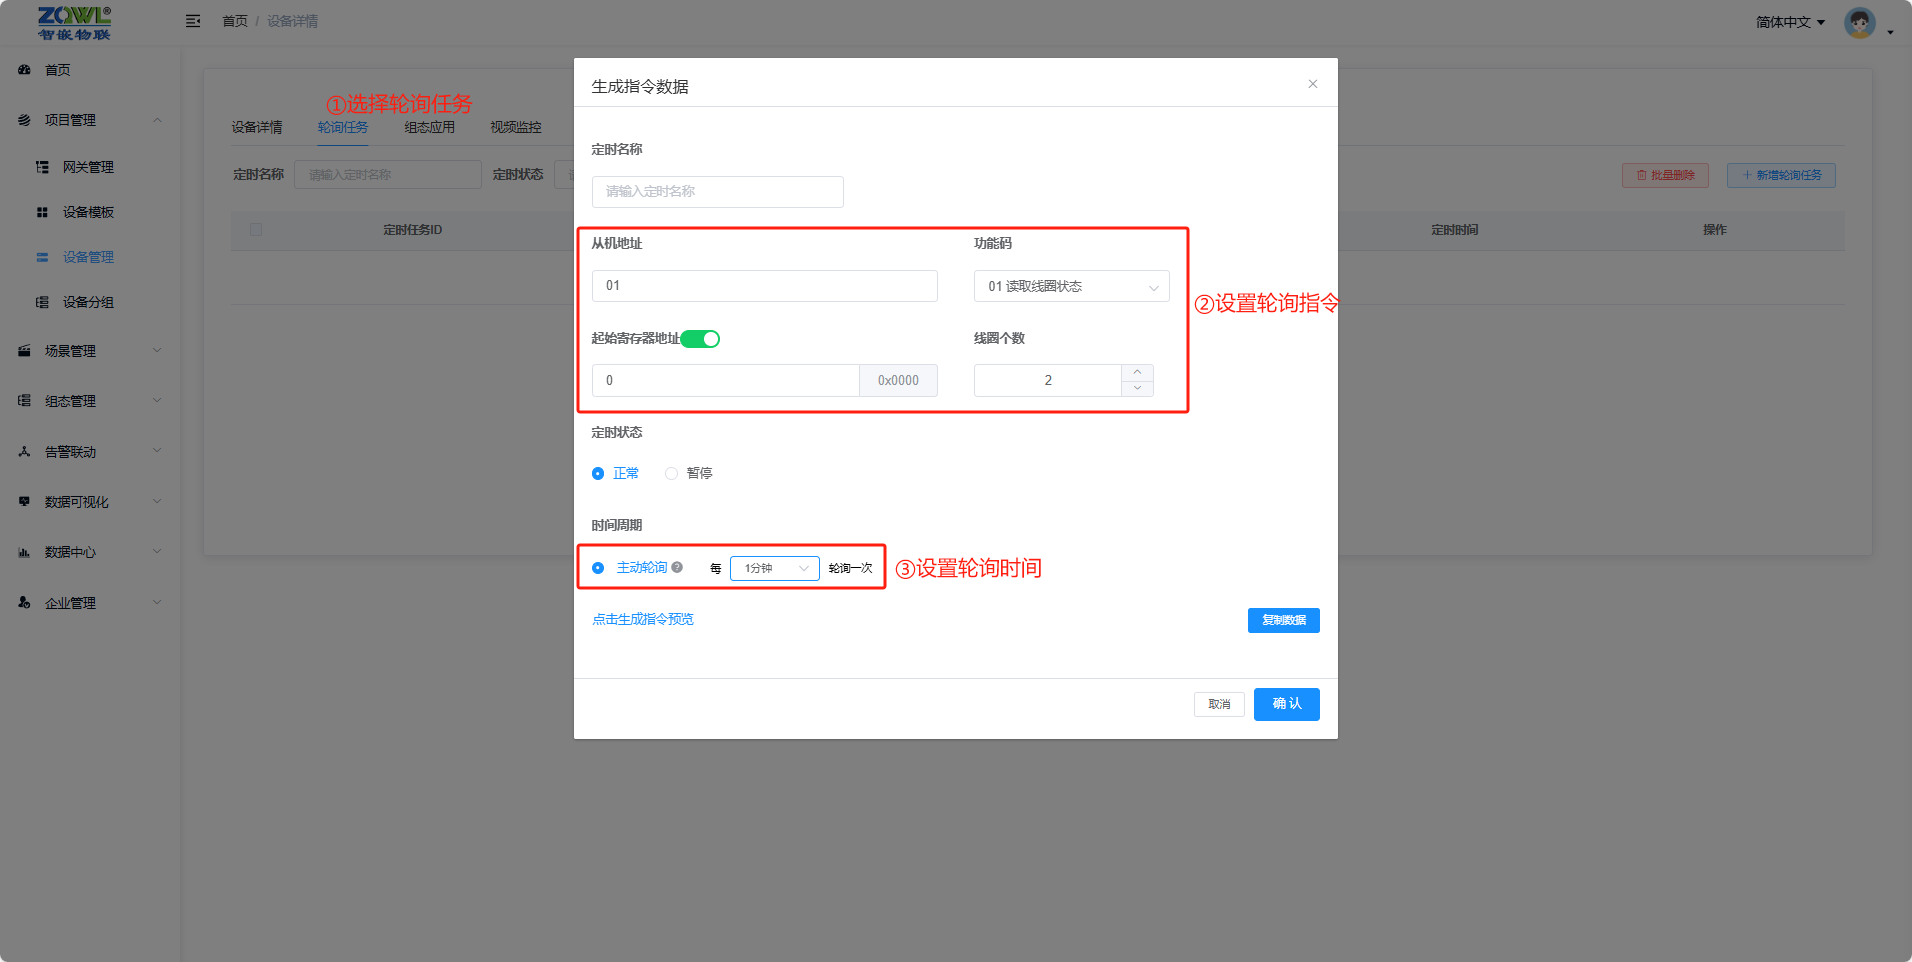Click the 场景管理 sidebar icon
Screen dimensions: 1912x962
pyautogui.click(x=25, y=351)
